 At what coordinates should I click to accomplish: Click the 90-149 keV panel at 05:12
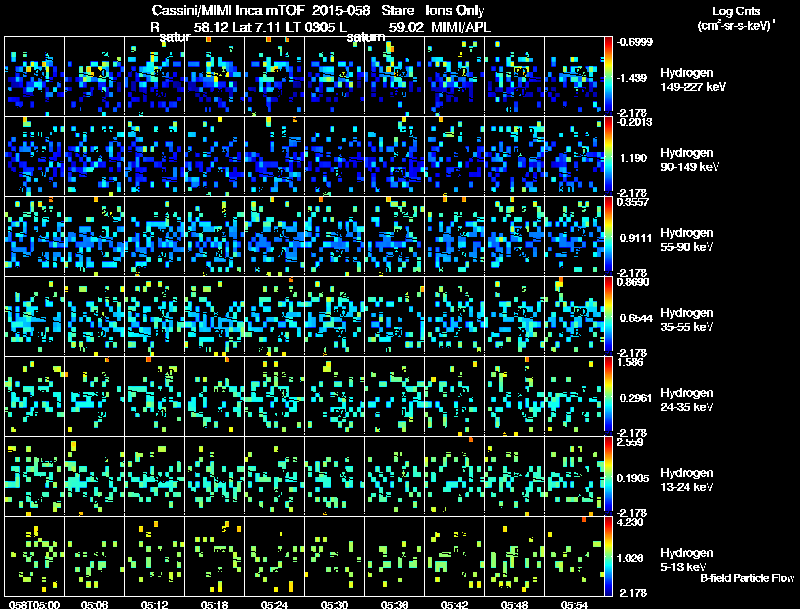click(154, 155)
